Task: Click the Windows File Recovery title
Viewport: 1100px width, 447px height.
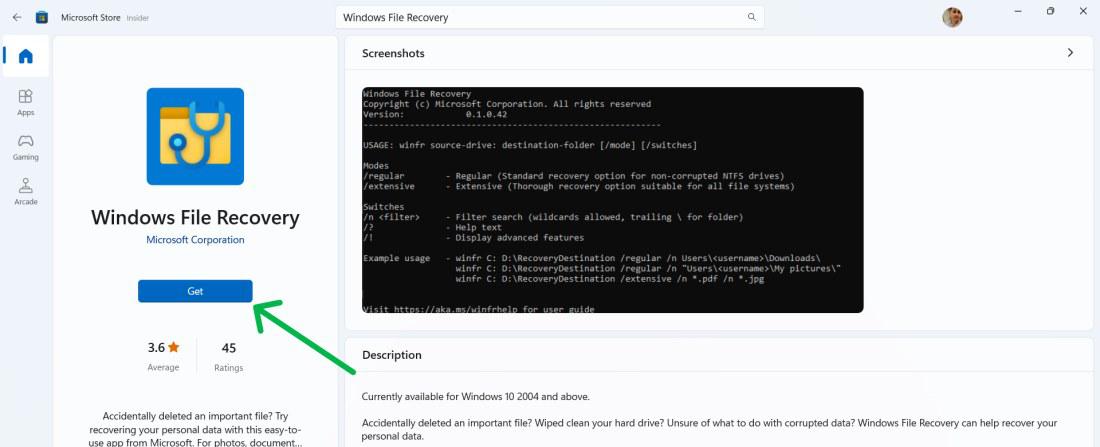Action: pos(195,218)
